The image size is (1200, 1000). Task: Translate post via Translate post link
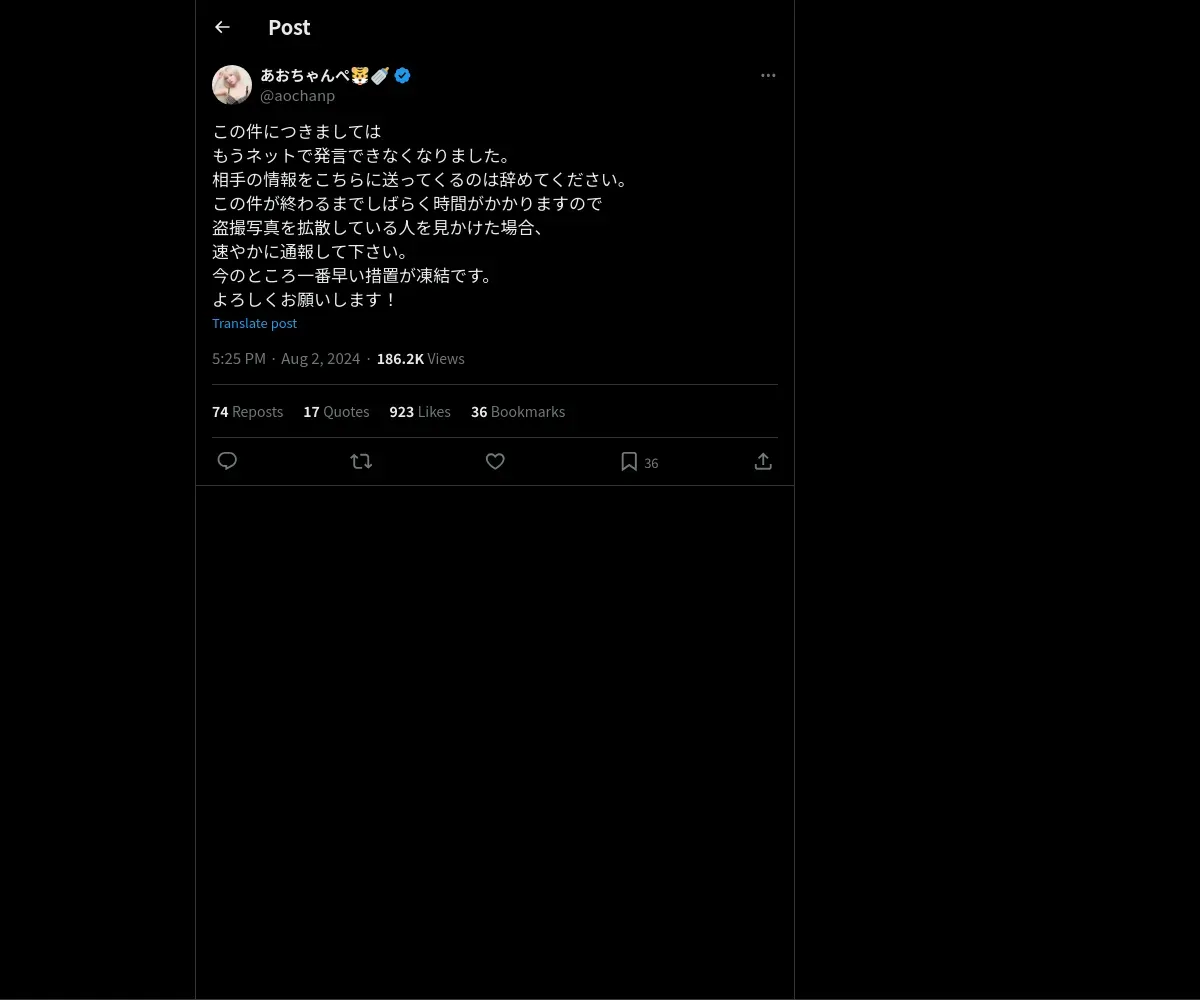pos(254,323)
